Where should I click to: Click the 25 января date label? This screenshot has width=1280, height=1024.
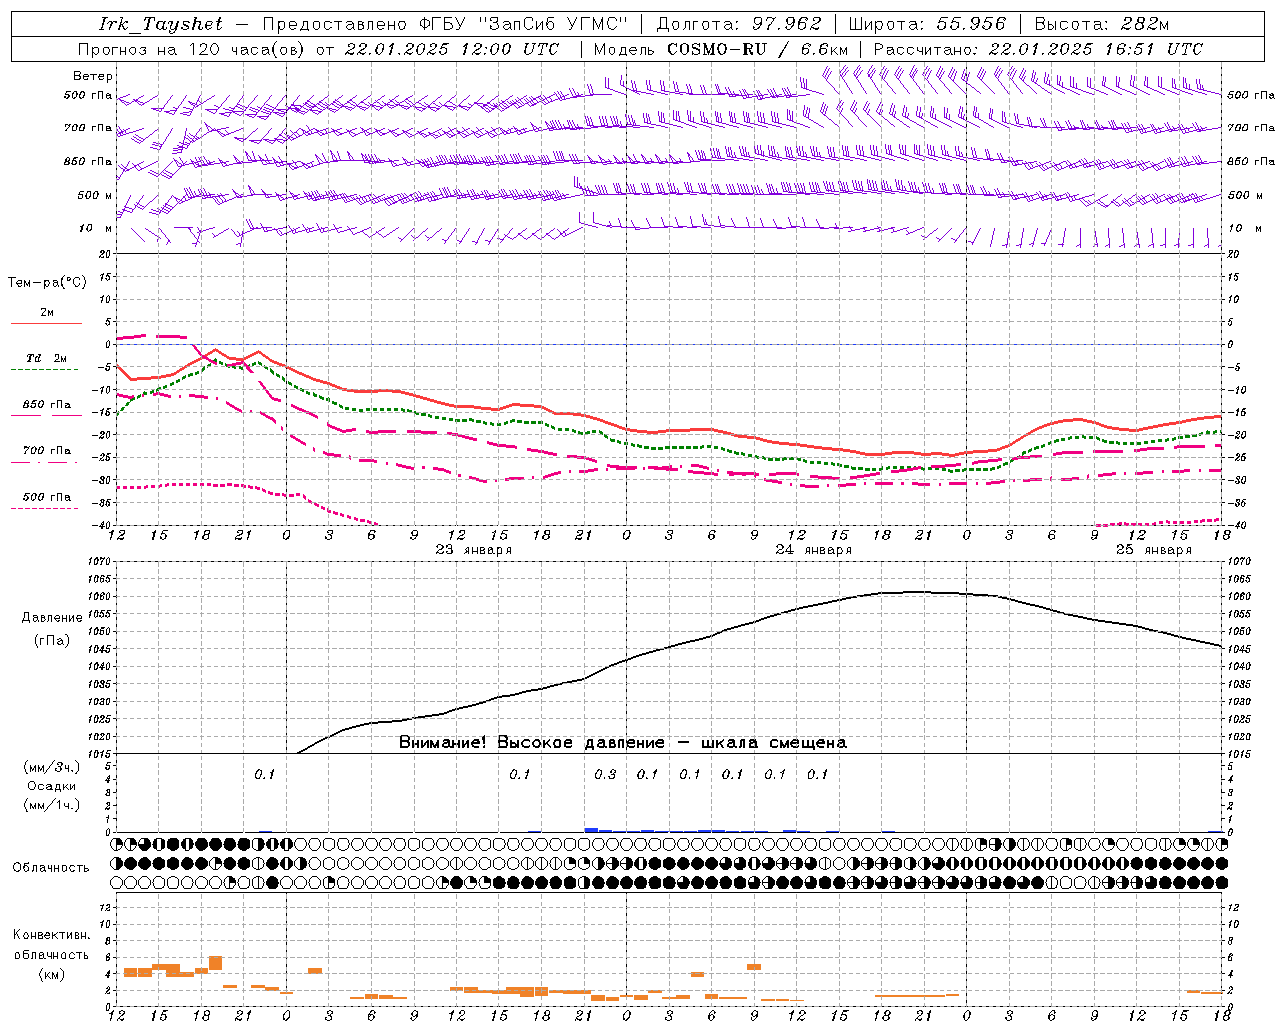pos(1153,550)
